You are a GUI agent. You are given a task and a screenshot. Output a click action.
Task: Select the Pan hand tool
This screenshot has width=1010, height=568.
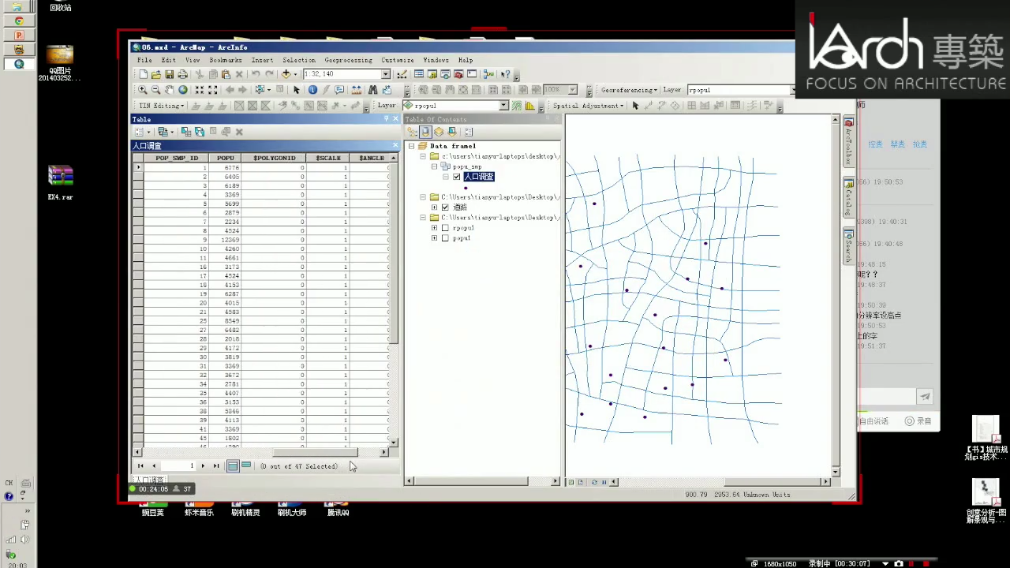tap(169, 90)
